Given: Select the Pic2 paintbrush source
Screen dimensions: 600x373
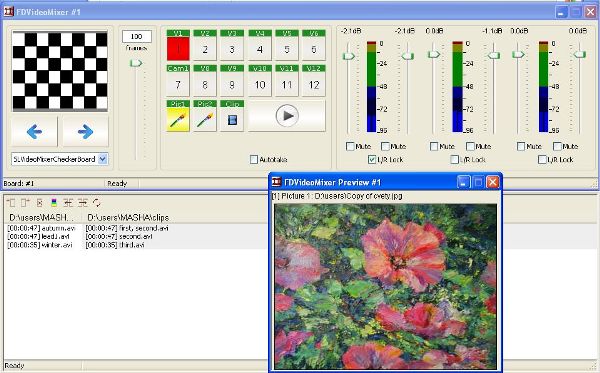Looking at the screenshot, I should 205,116.
